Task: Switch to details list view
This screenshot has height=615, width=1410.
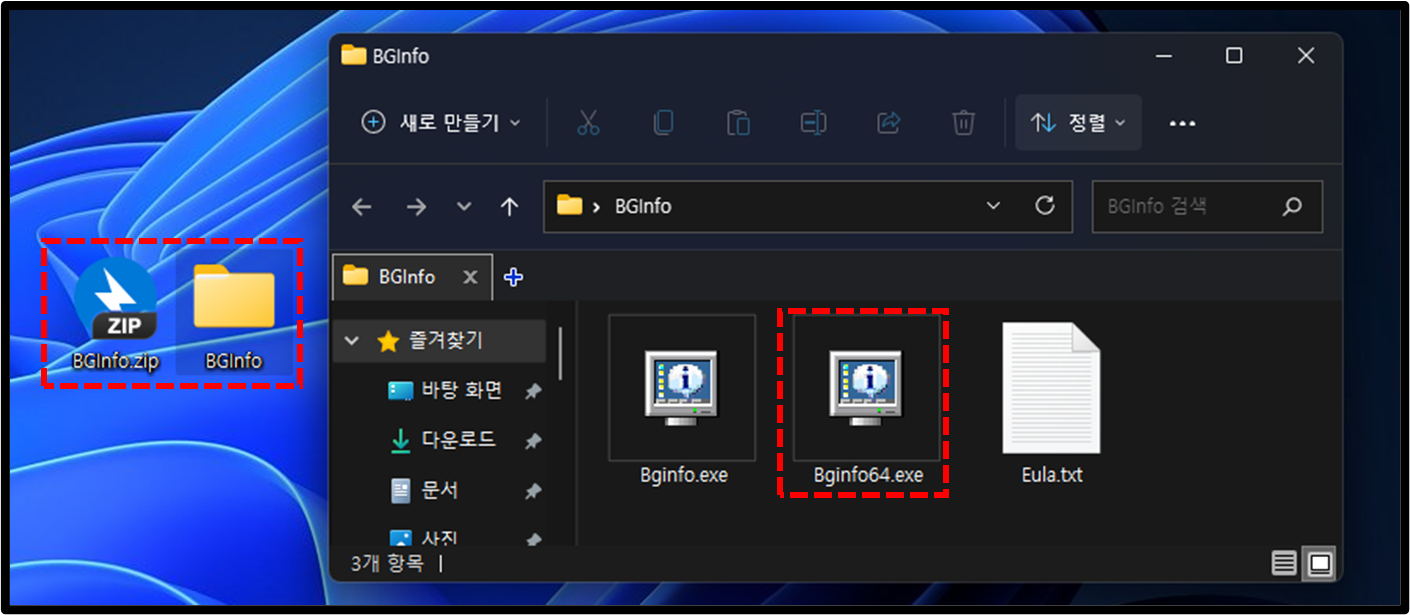Action: point(1284,564)
